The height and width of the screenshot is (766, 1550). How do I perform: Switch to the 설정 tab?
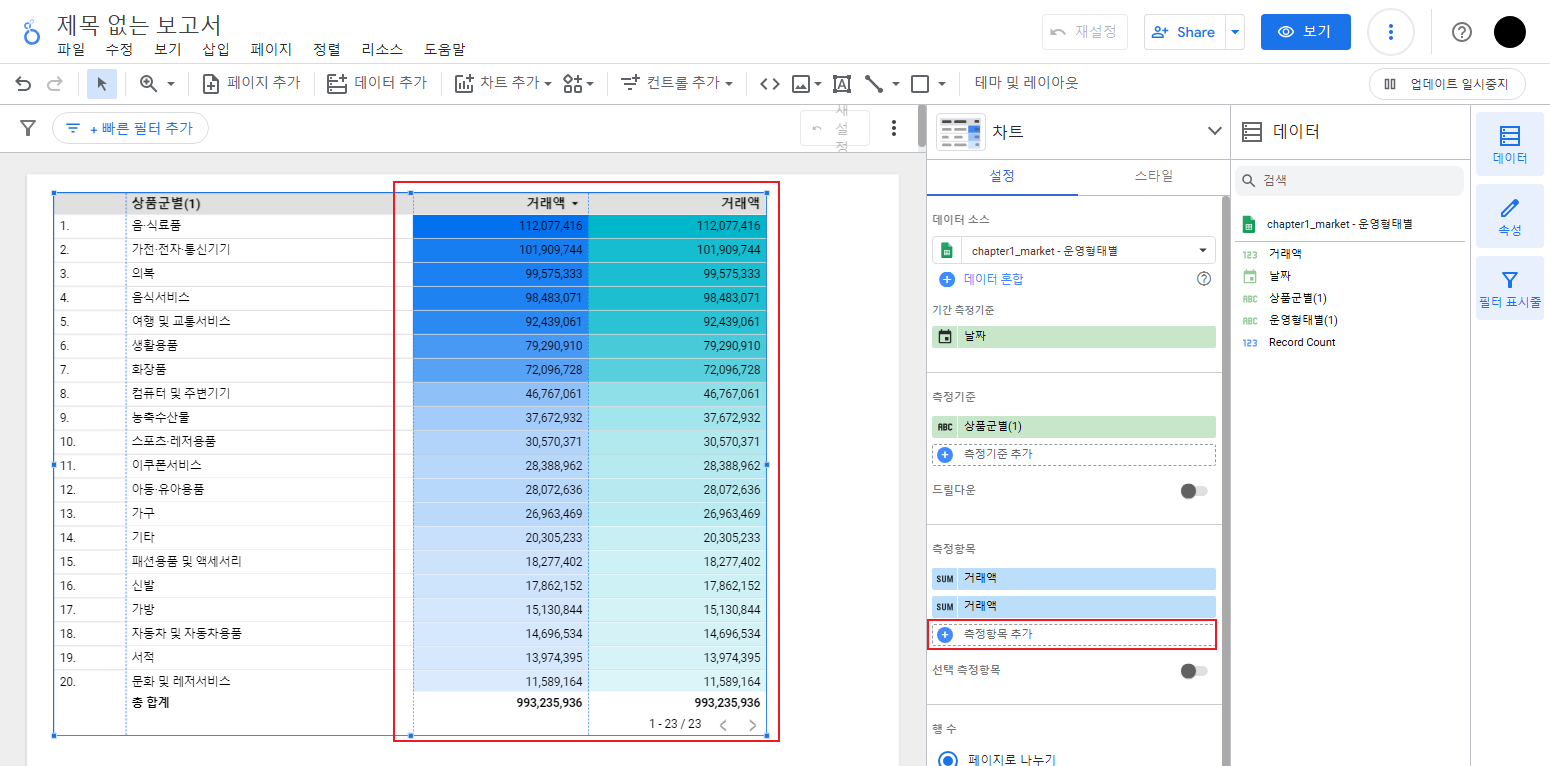point(1002,176)
